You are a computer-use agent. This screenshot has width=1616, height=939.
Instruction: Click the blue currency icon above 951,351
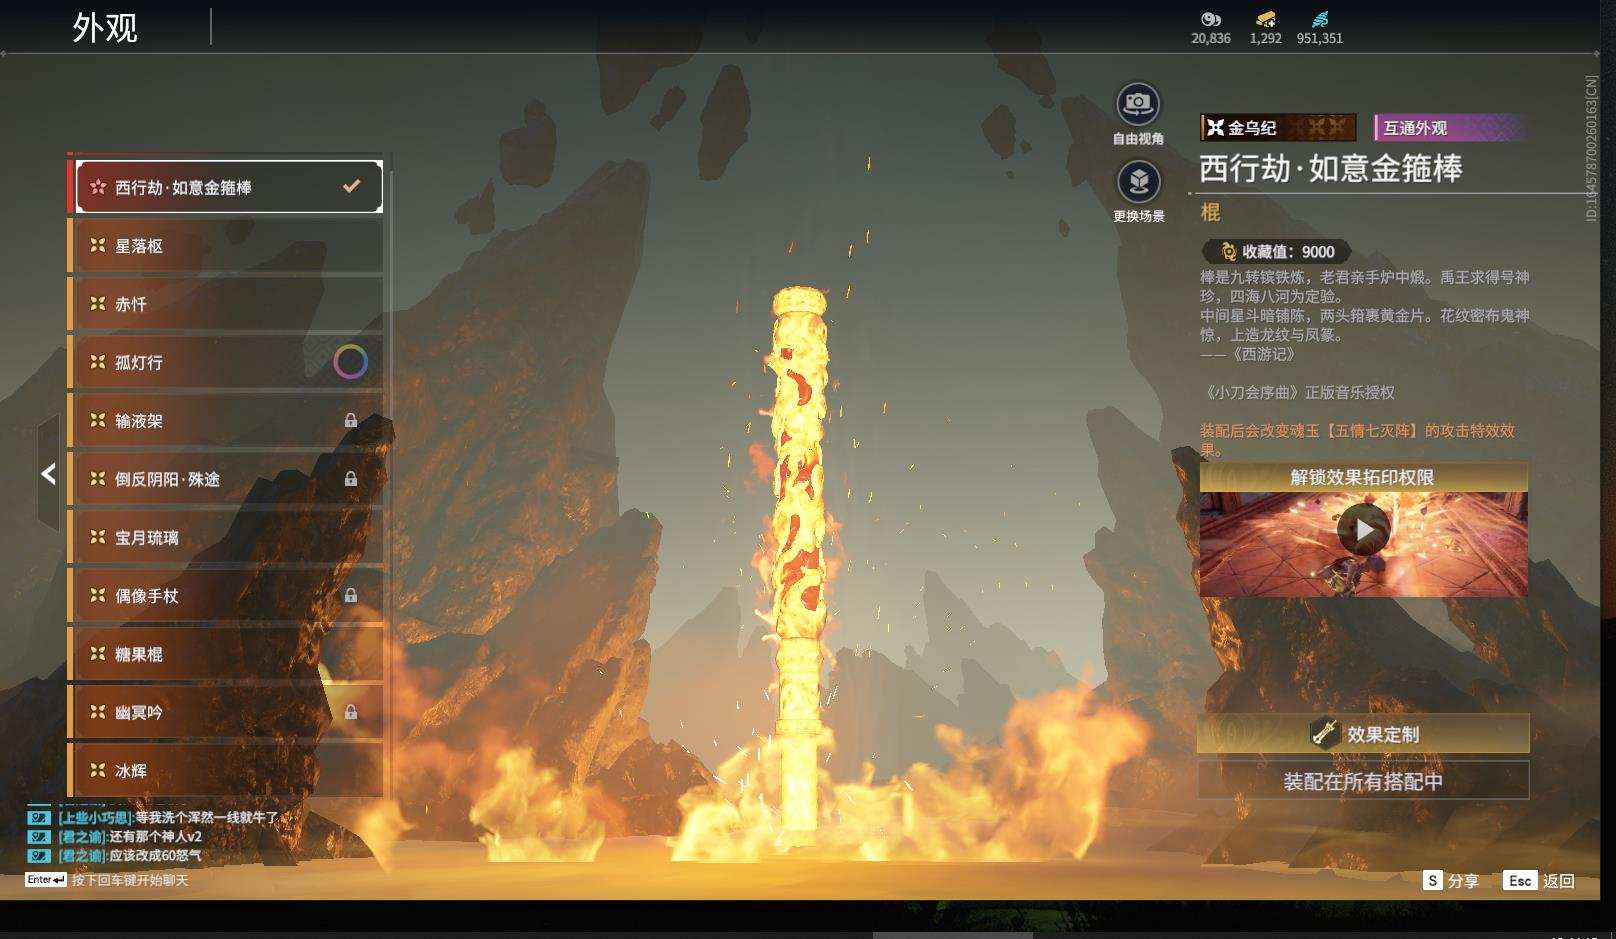[1320, 19]
